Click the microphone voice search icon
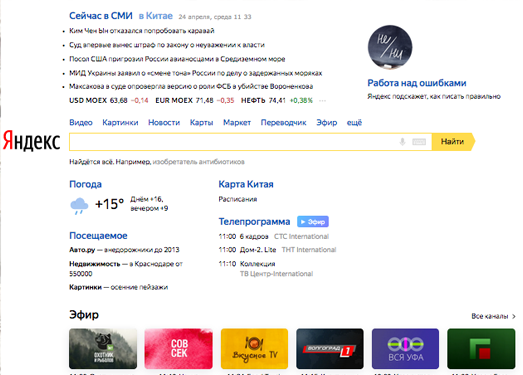Viewport: 523px width, 375px height. [x=402, y=142]
